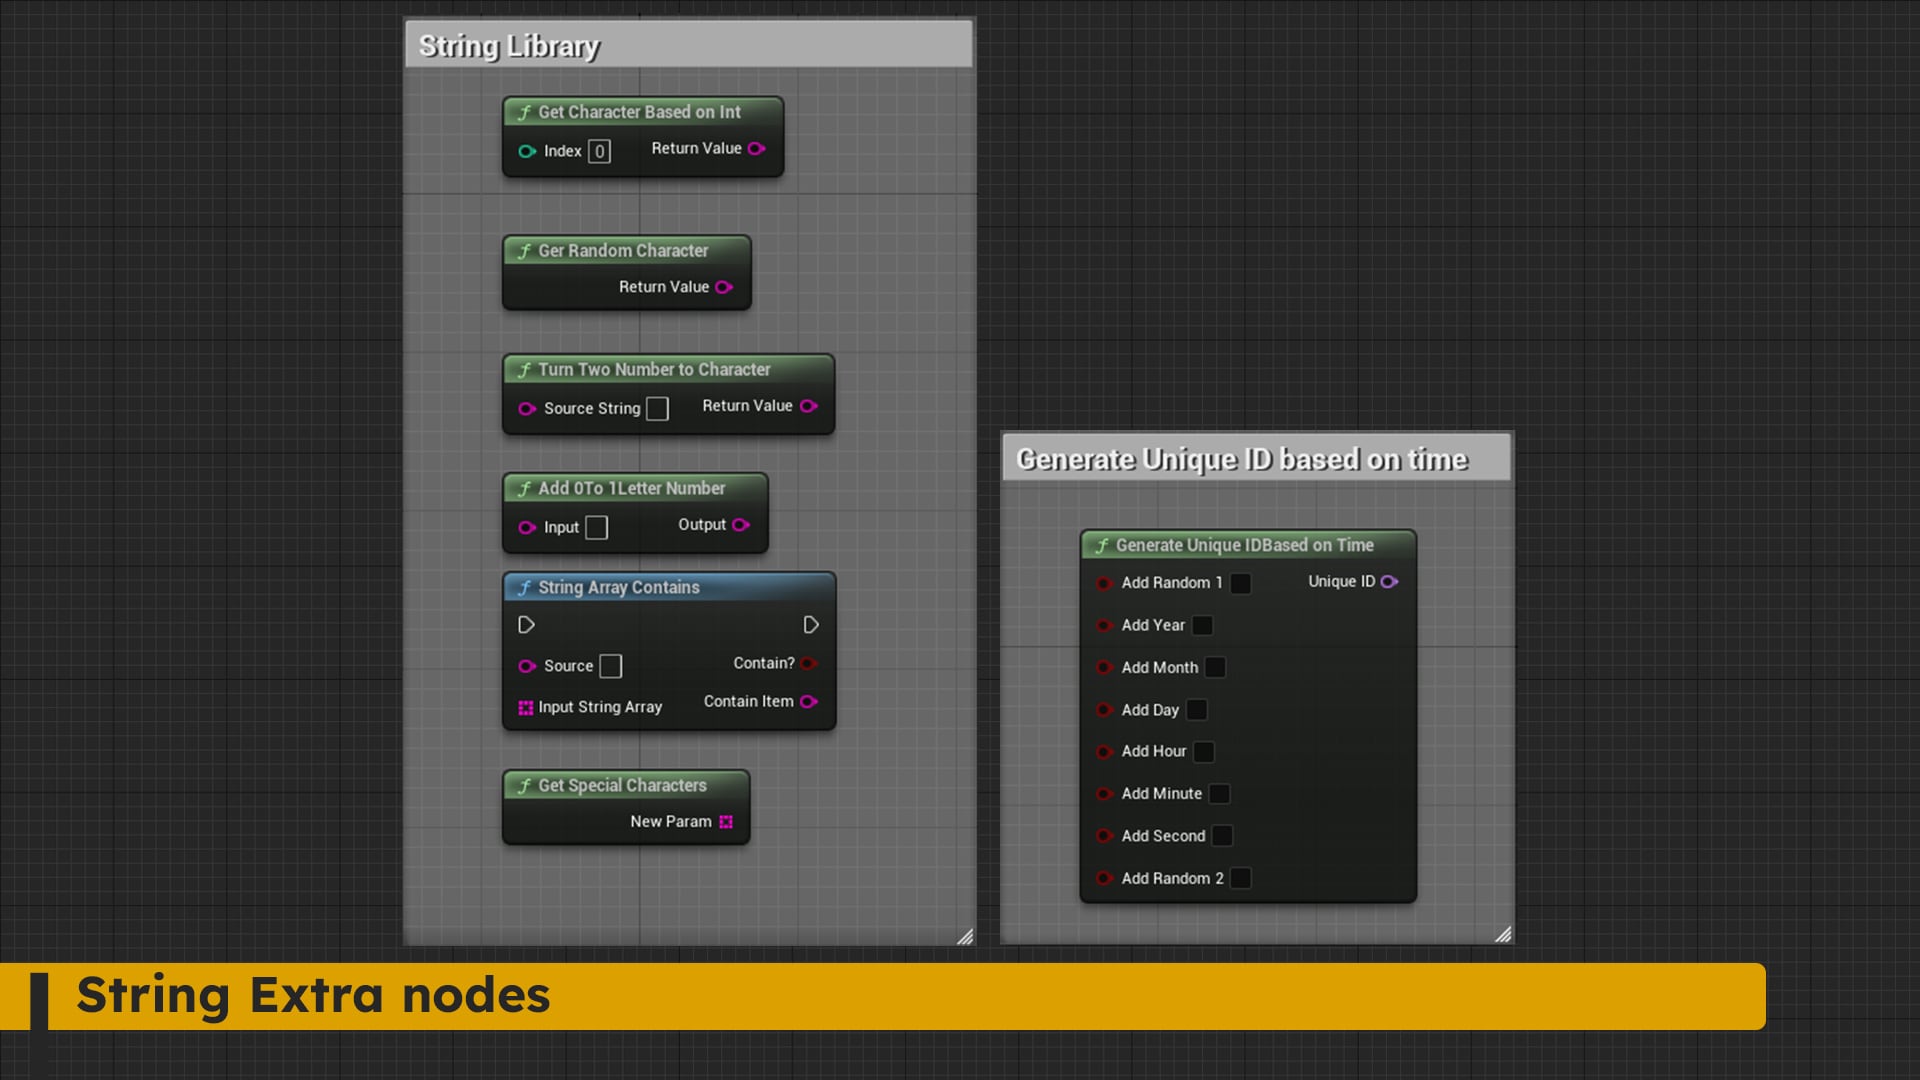
Task: Click the Output pin on Add 0To 1Letter Number
Action: tap(740, 524)
